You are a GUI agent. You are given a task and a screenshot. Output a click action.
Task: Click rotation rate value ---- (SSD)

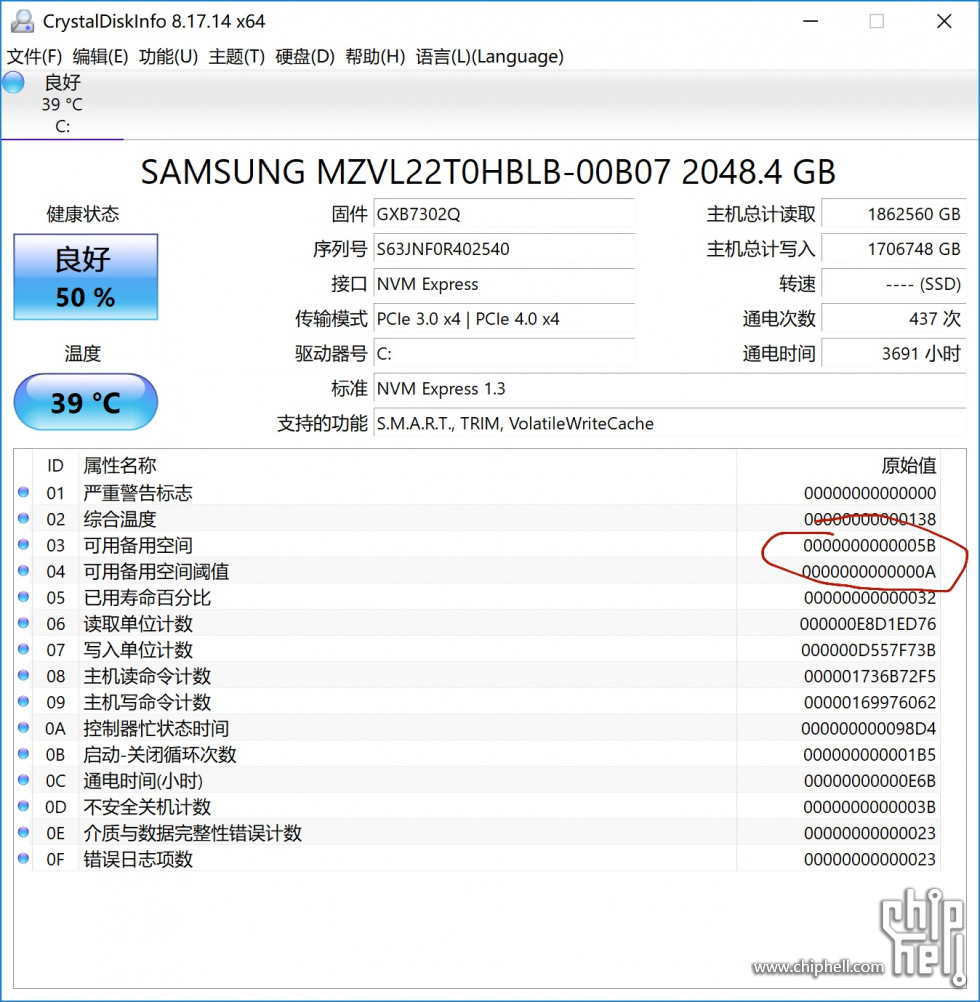tap(894, 284)
